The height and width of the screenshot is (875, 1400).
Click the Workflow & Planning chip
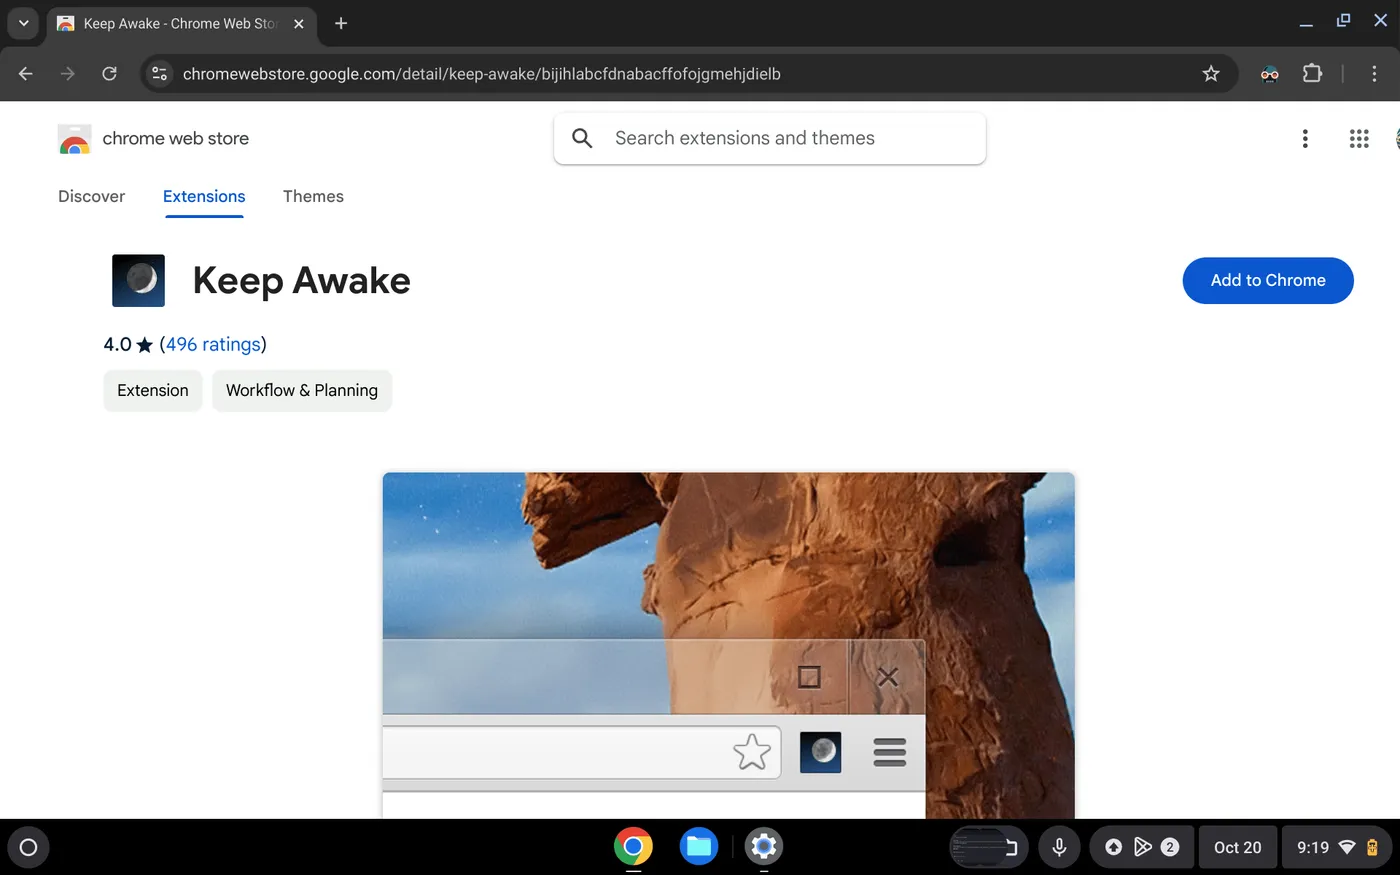pos(302,390)
